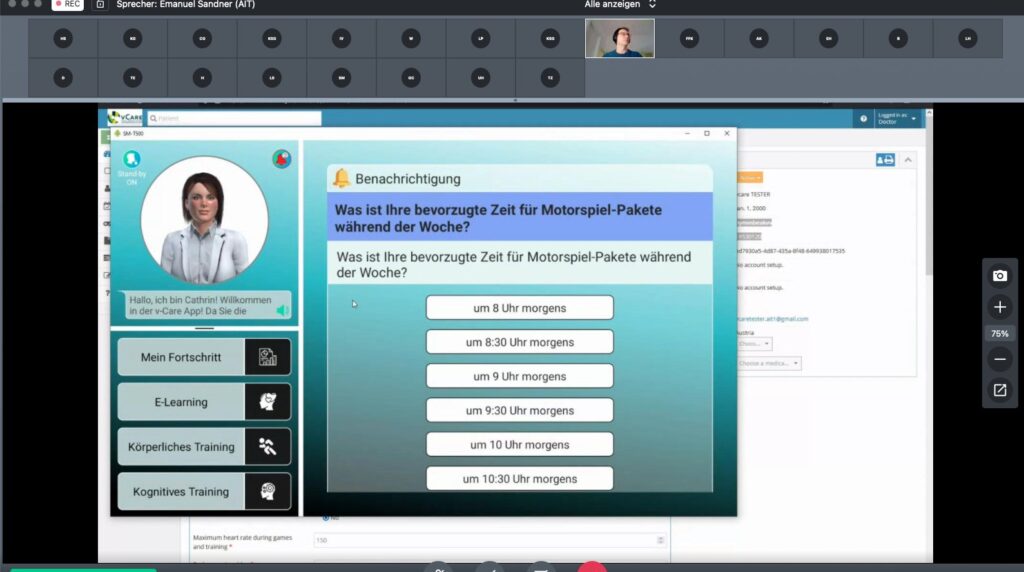This screenshot has height=572, width=1024.
Task: Click the speaker icon in chat bubble
Action: click(x=283, y=311)
